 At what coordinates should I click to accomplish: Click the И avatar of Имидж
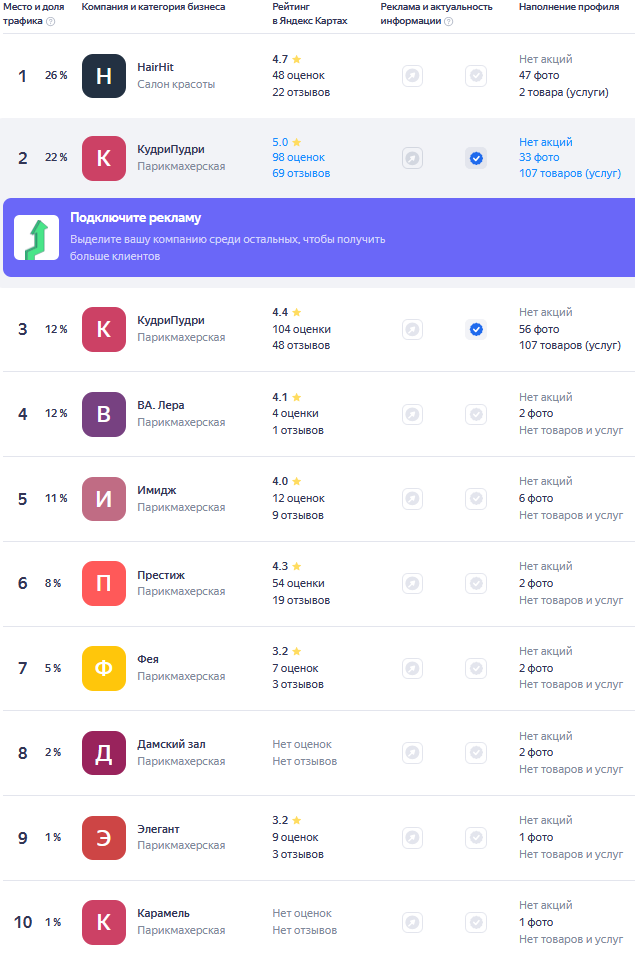(x=103, y=499)
